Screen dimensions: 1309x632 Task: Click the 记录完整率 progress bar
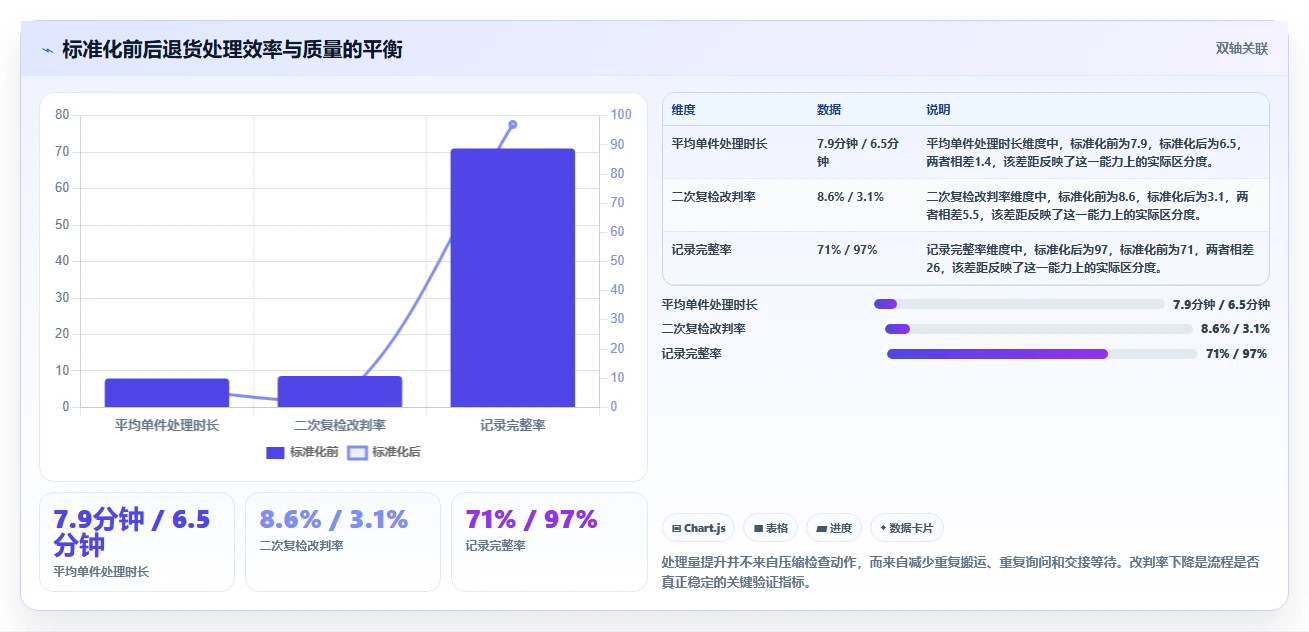coord(1042,353)
